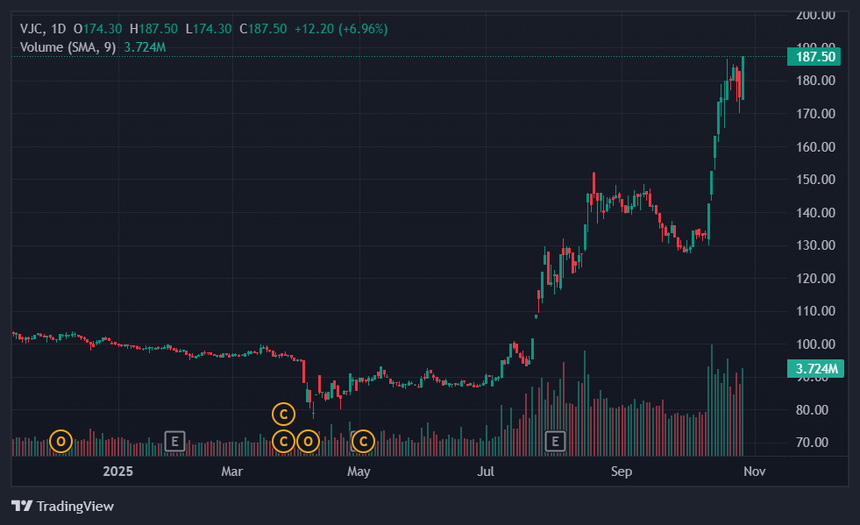Click the +12.20 (+6.96%) change value
The width and height of the screenshot is (860, 525).
coord(340,29)
